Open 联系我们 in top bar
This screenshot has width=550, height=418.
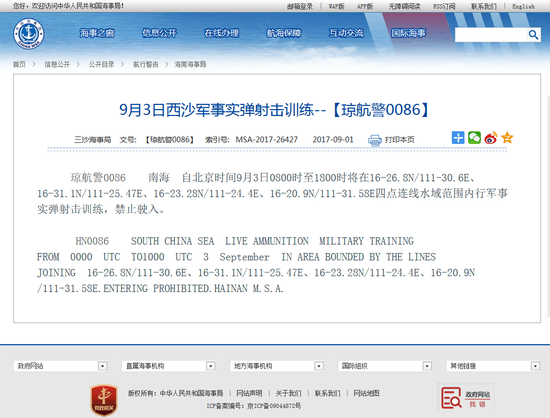coord(483,6)
